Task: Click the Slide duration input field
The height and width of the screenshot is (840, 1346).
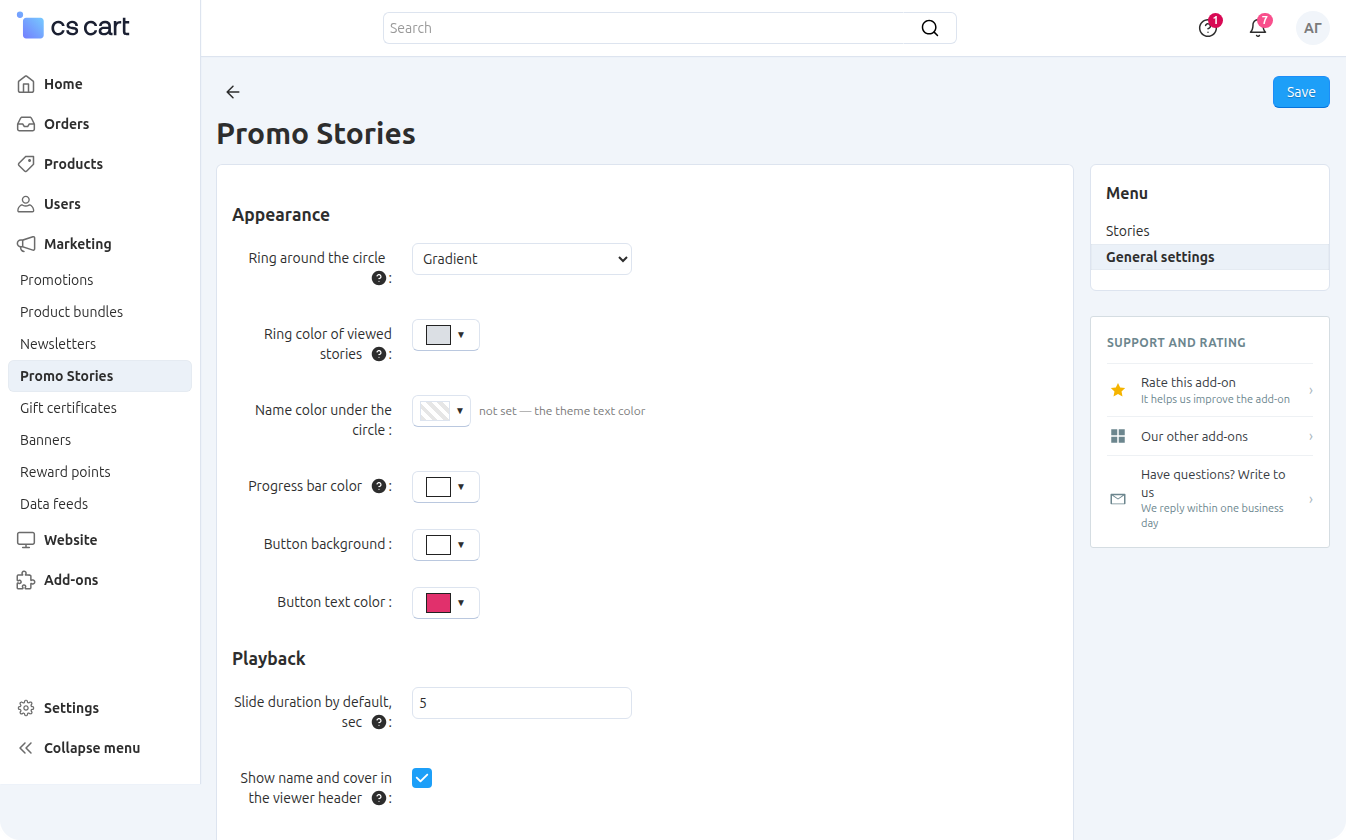Action: (522, 703)
